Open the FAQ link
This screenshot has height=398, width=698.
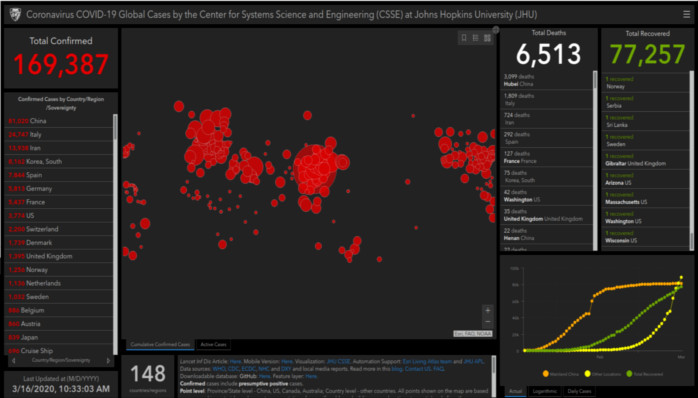coord(438,369)
